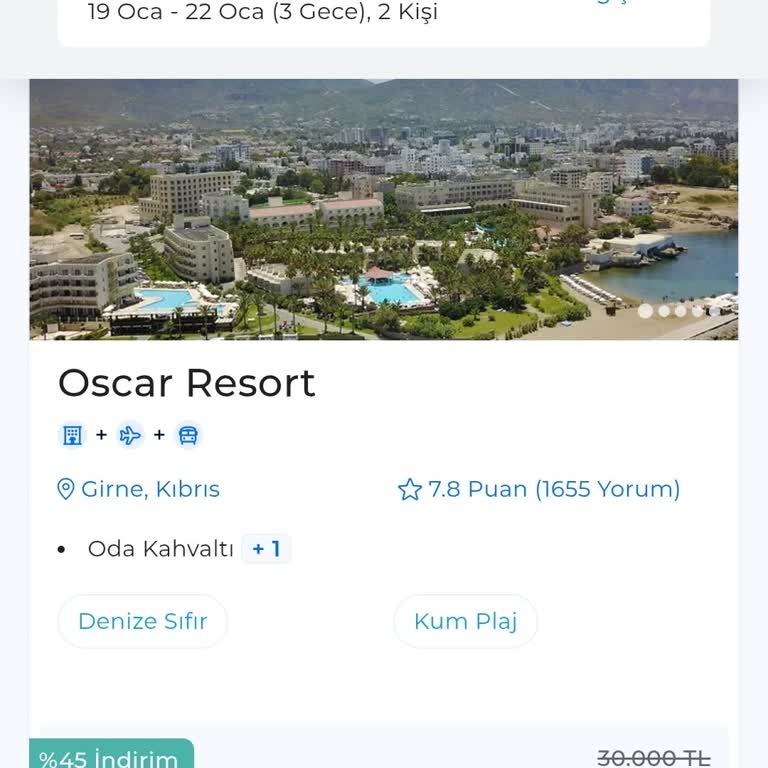View the 7.8 Puan reviews
768x768 pixels.
[554, 489]
